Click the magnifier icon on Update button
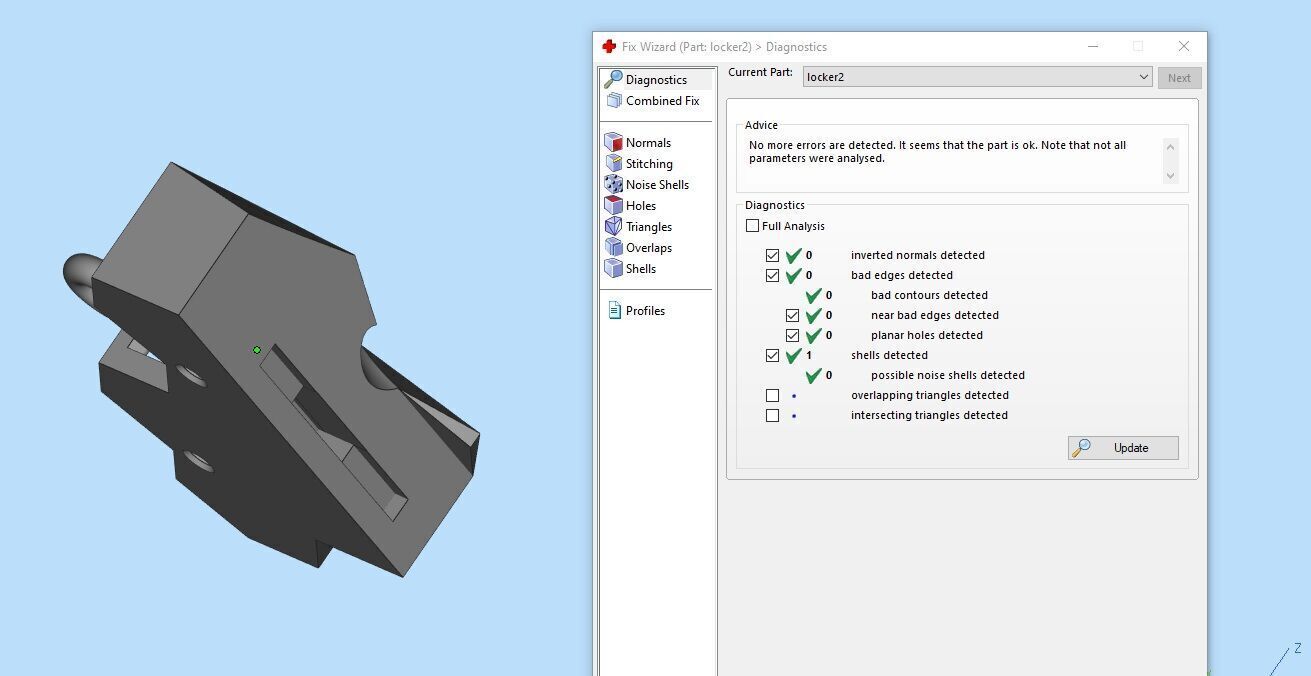This screenshot has width=1311, height=676. point(1081,448)
